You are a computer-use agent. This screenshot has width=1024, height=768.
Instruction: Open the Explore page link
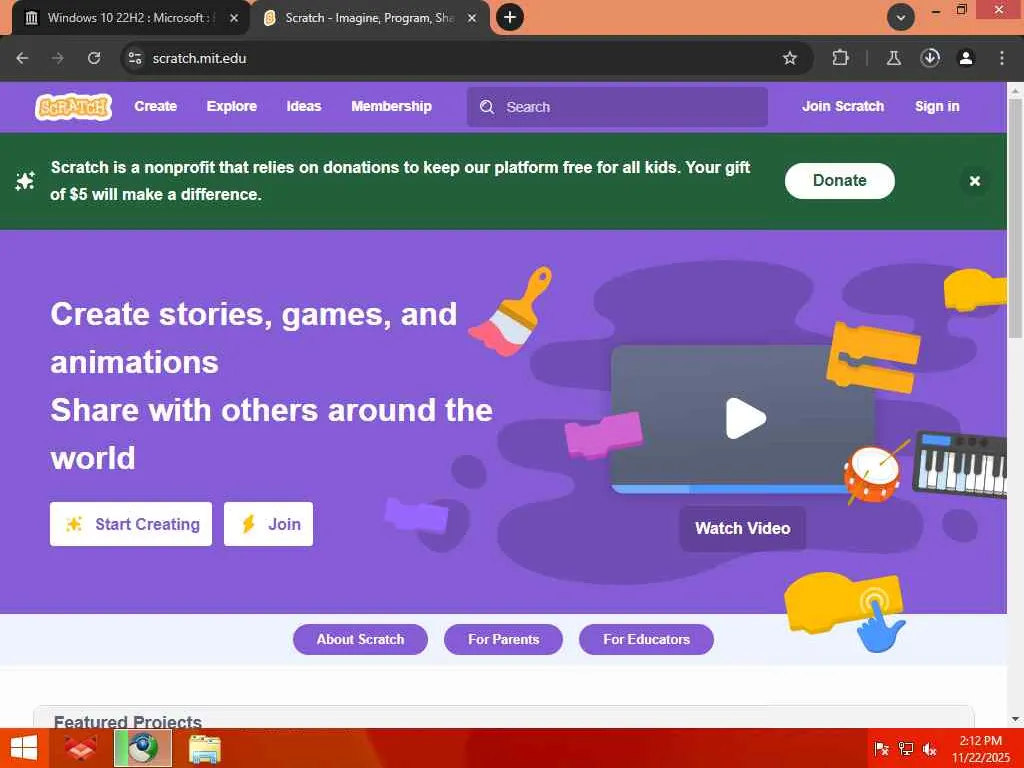[x=231, y=106]
